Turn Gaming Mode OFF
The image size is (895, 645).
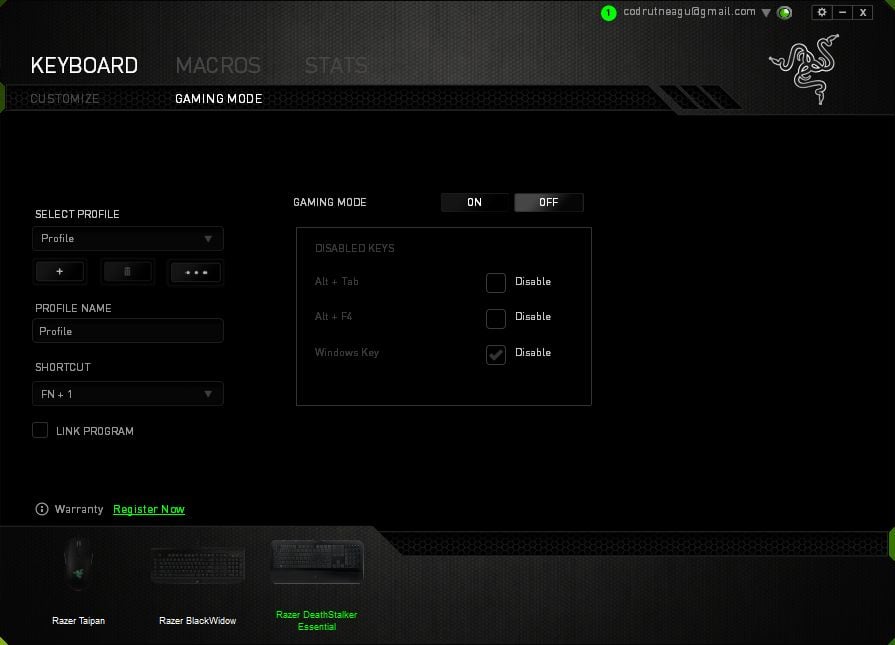coord(549,202)
